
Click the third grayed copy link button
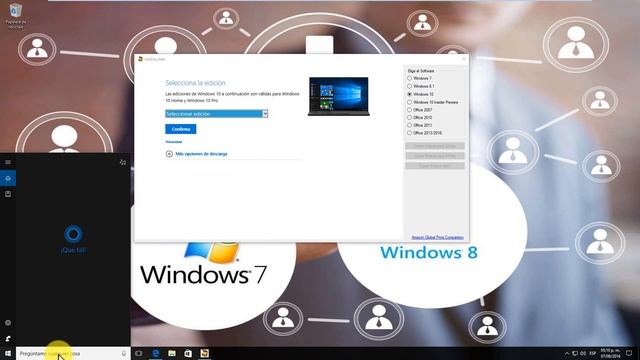tap(435, 166)
